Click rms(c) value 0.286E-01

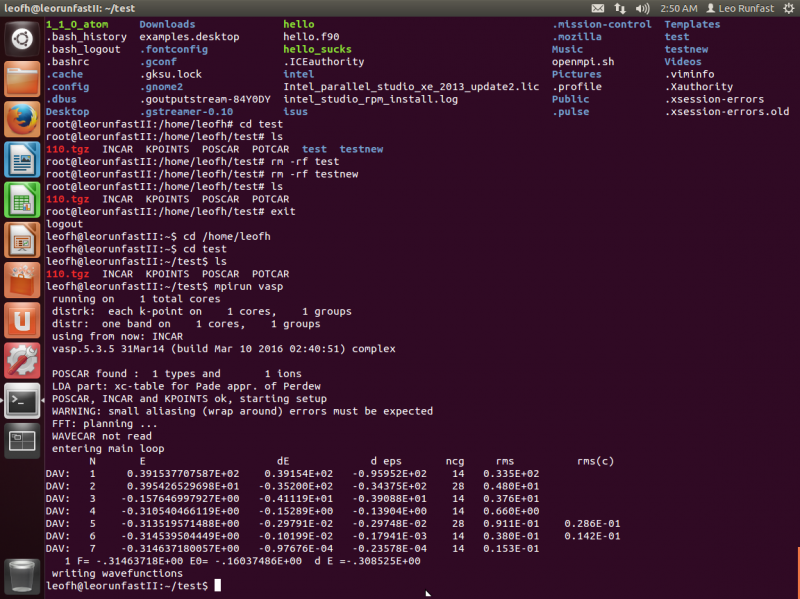tap(592, 523)
